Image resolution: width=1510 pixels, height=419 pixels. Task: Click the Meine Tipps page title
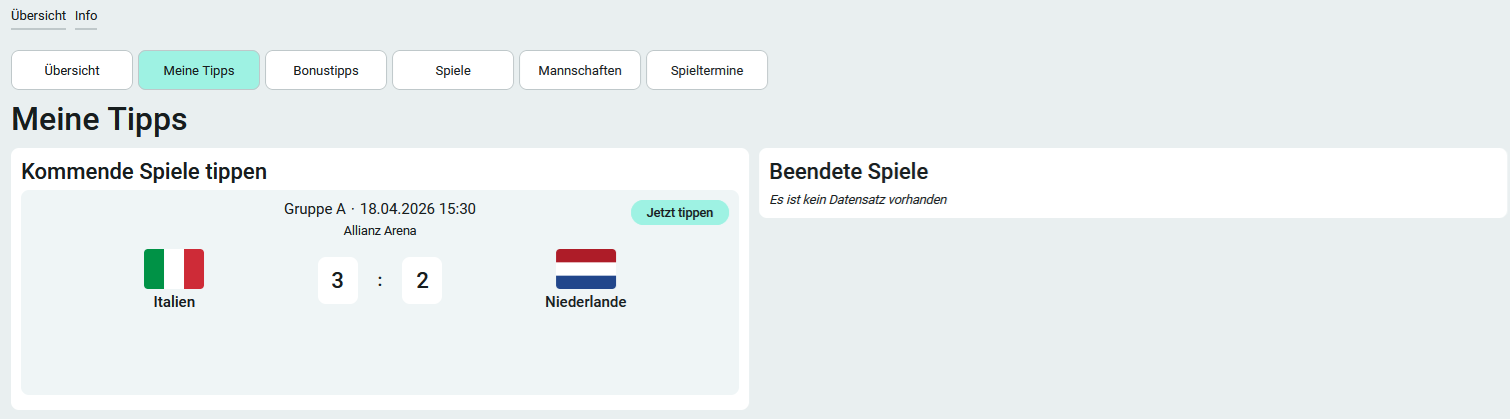(99, 120)
